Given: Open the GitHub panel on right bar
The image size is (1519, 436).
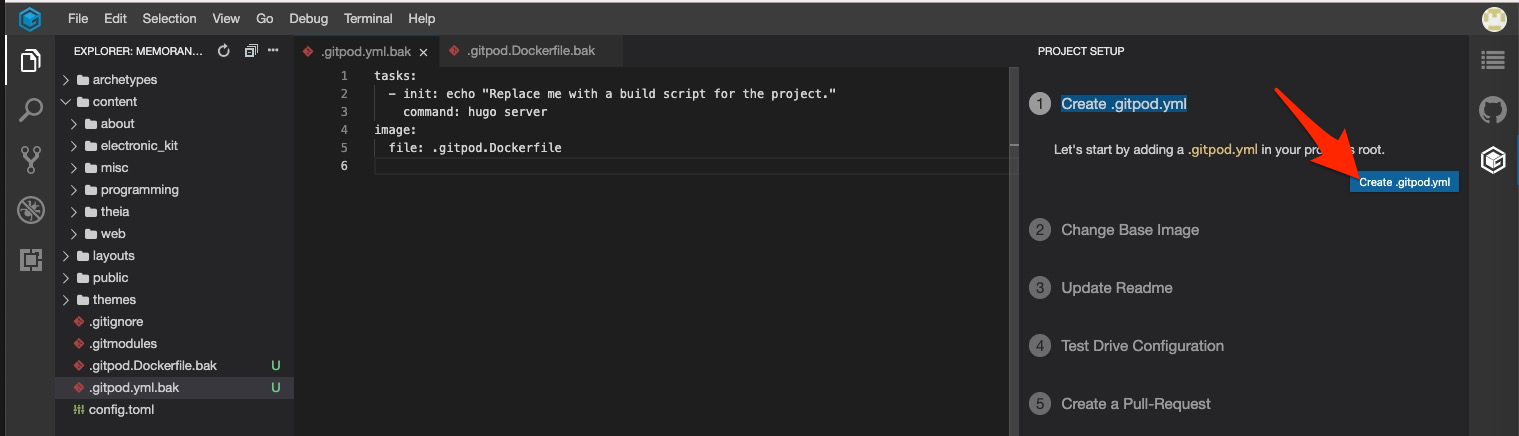Looking at the screenshot, I should (1492, 110).
